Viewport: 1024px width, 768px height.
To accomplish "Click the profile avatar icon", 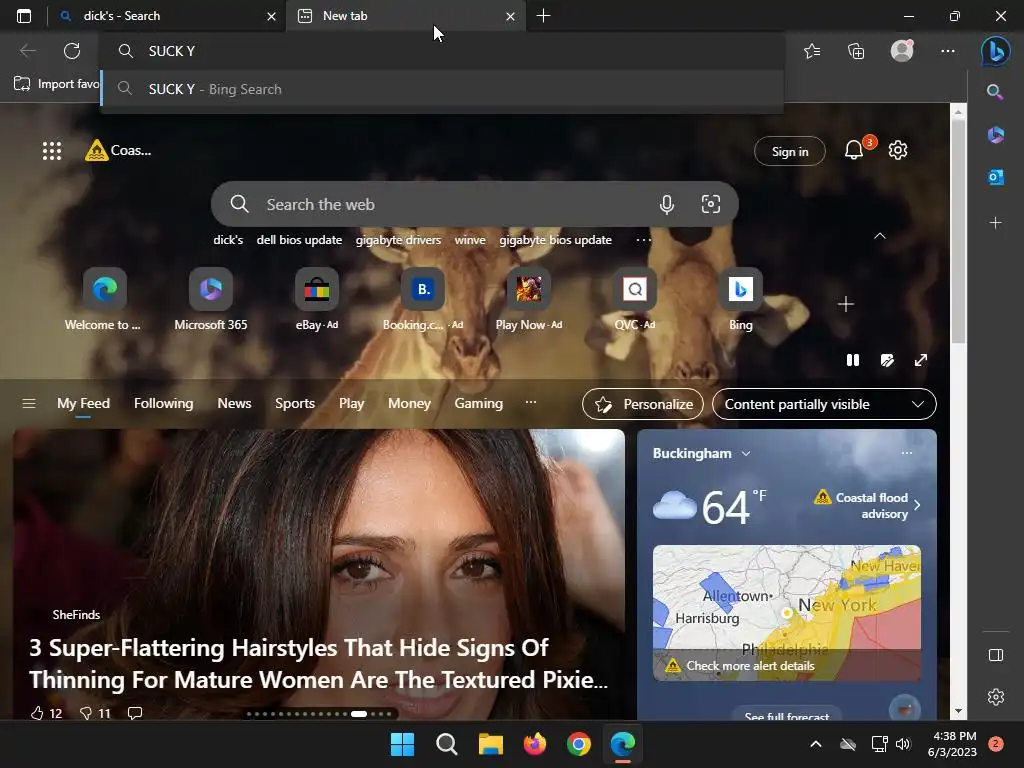I will [902, 51].
